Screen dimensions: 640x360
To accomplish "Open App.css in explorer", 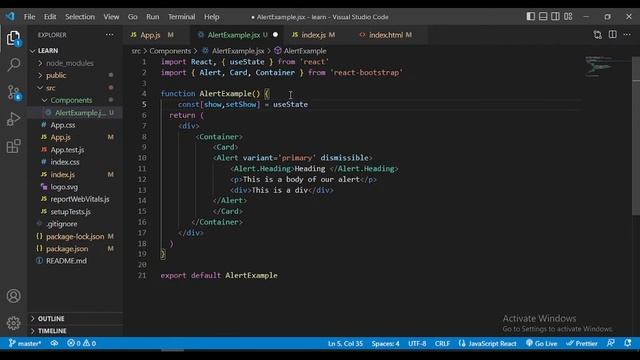I will (76, 125).
